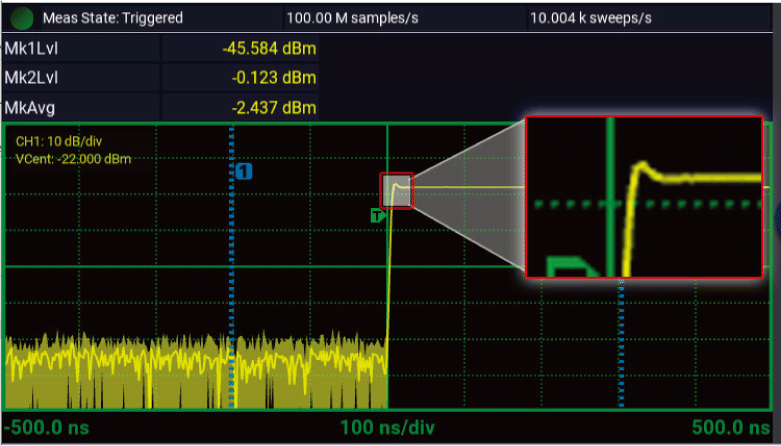
Task: Click the green trigger T marker
Action: [377, 215]
